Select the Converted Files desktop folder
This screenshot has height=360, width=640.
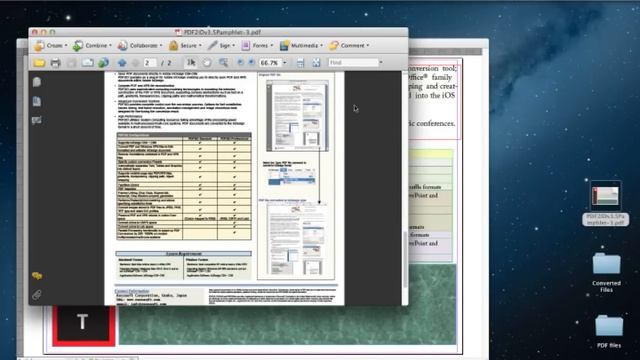[606, 272]
